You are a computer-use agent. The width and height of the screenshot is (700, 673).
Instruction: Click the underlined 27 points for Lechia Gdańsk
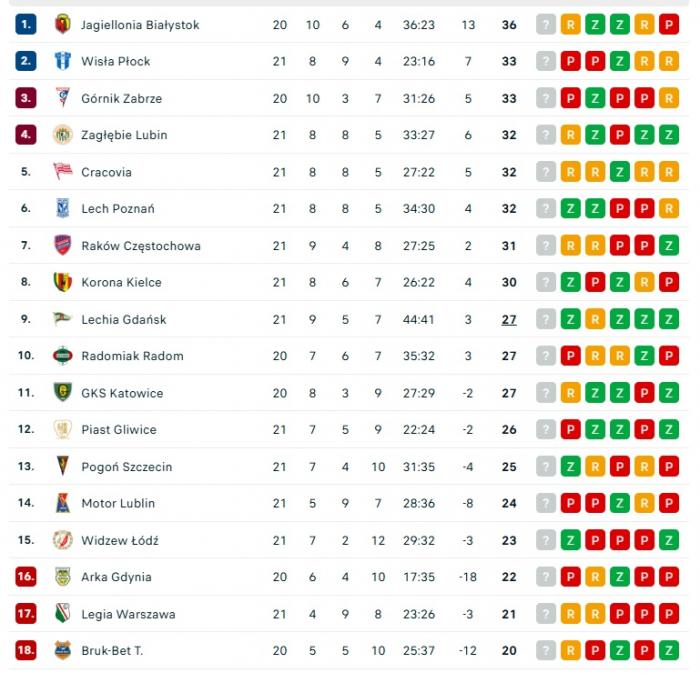pos(509,320)
